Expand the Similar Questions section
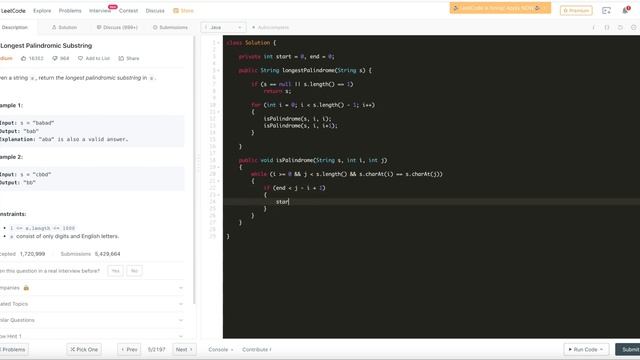Image resolution: width=640 pixels, height=360 pixels. coord(91,320)
